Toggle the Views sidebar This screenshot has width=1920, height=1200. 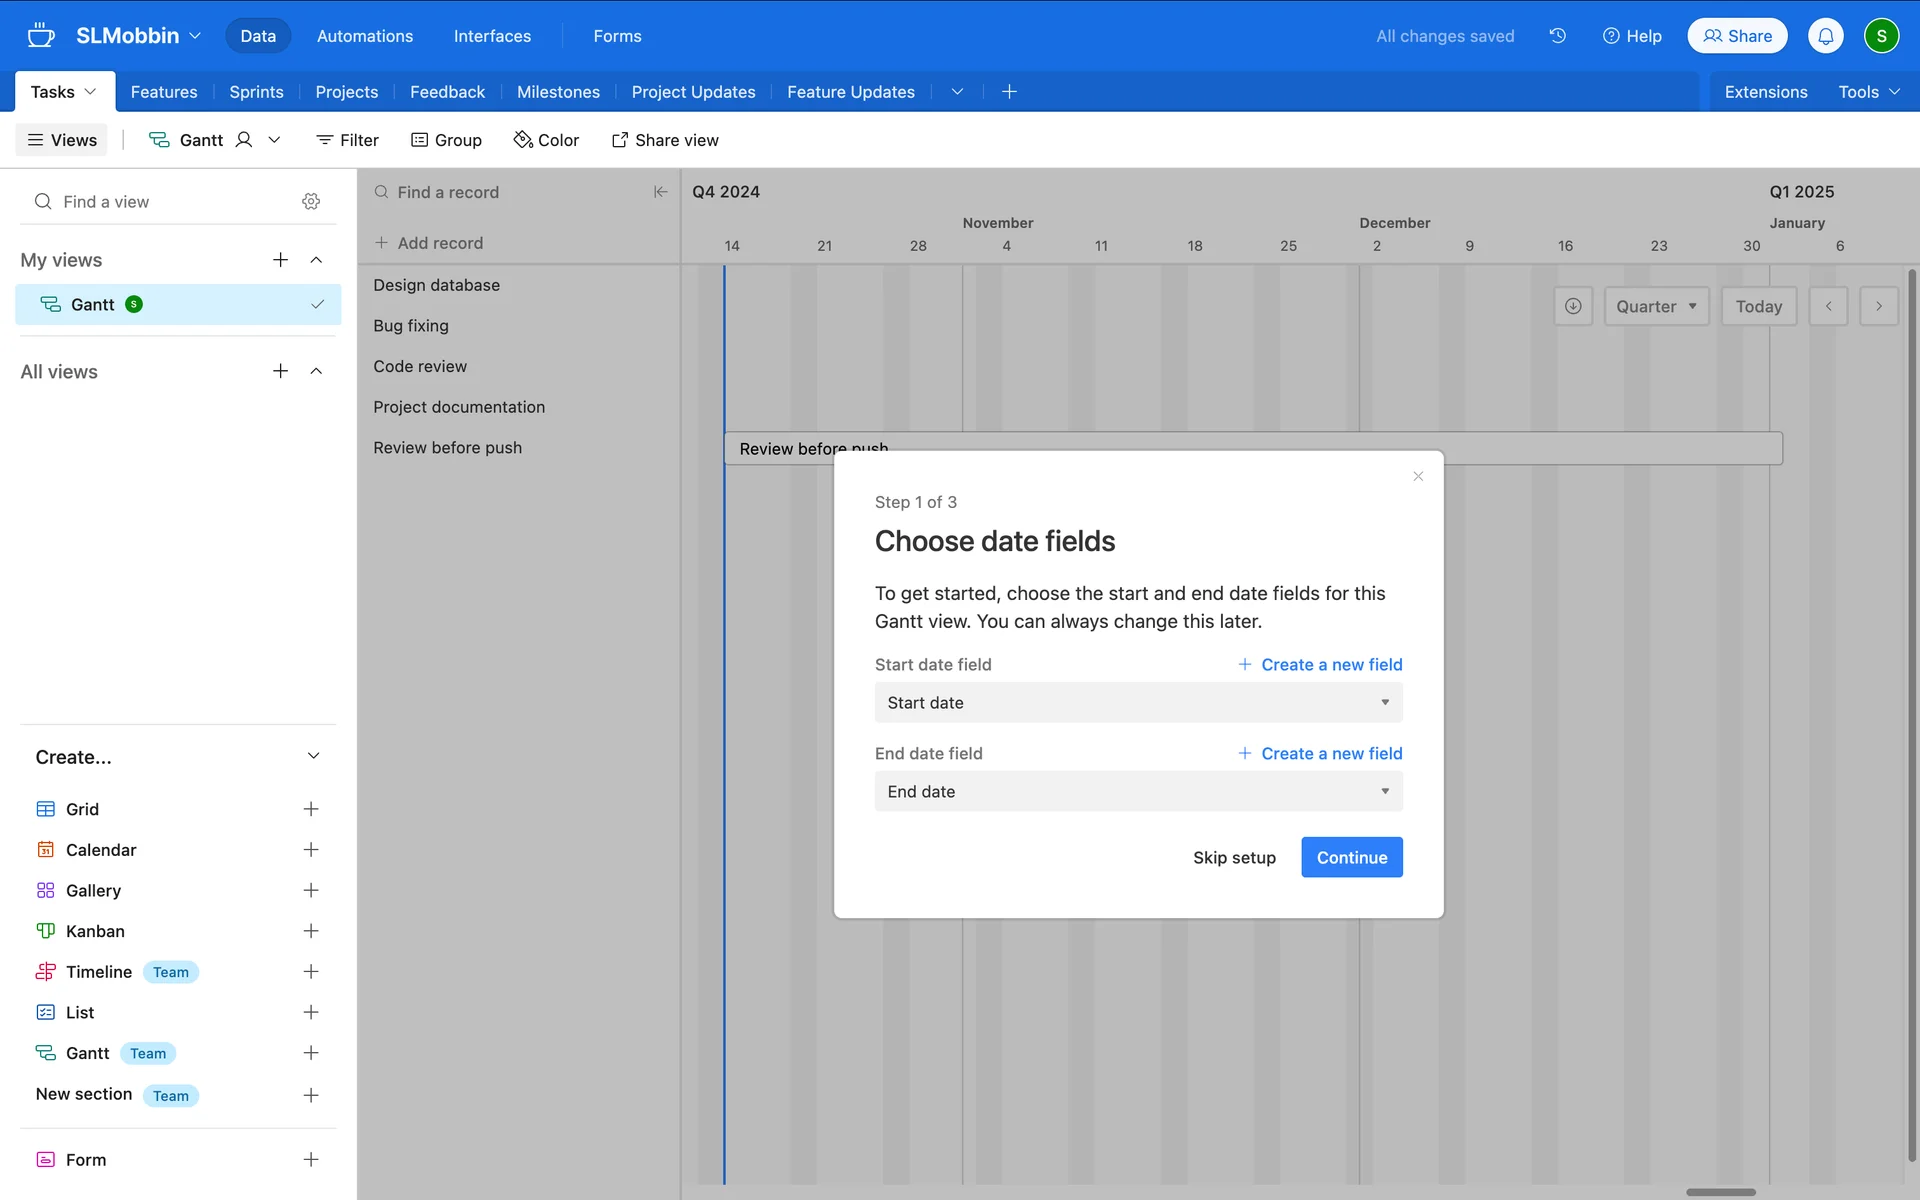[62, 140]
